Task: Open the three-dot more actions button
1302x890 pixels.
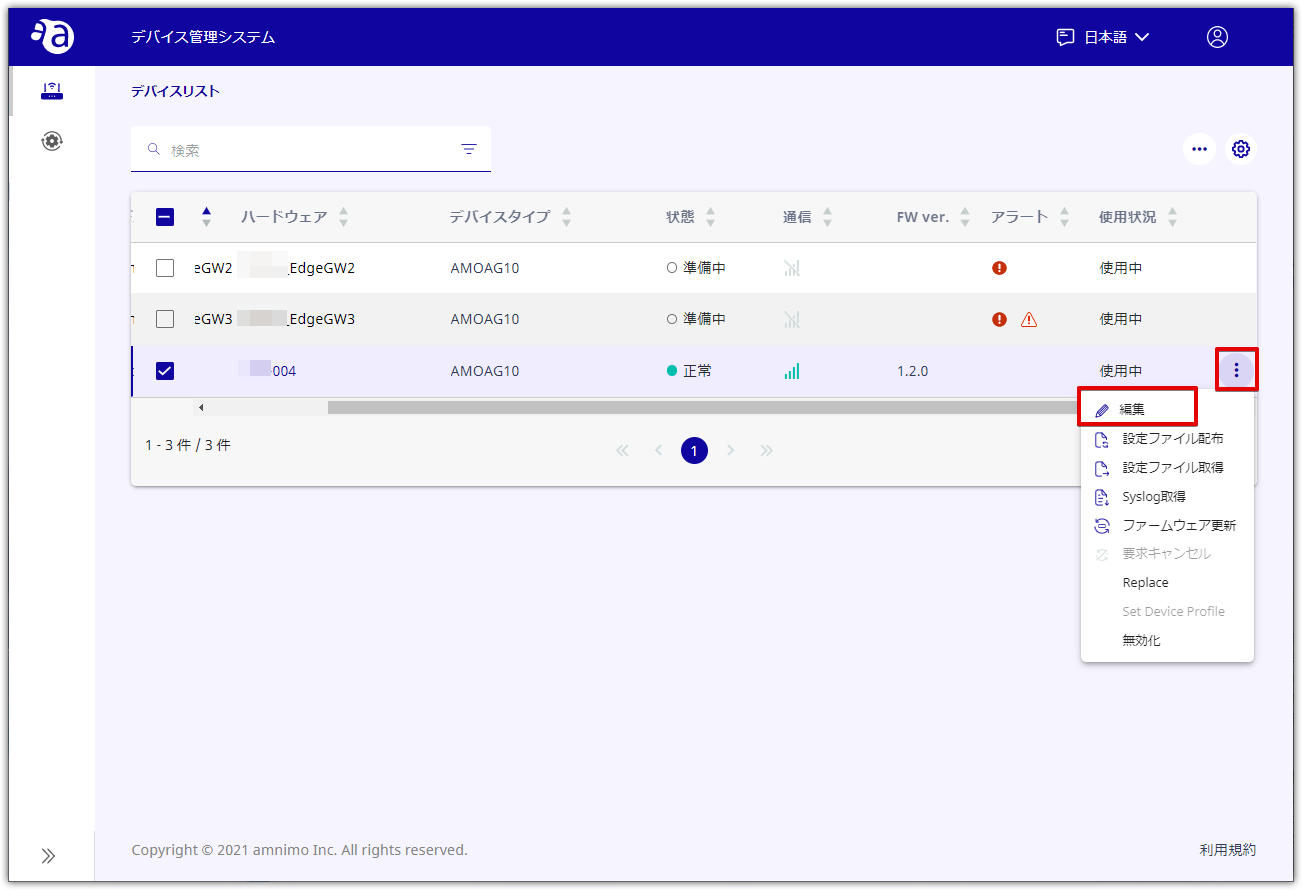Action: click(x=1200, y=149)
